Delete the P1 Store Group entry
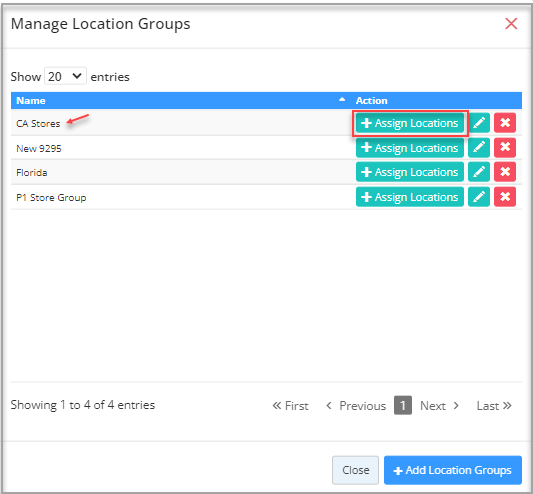Screen dimensions: 533x494 505,197
